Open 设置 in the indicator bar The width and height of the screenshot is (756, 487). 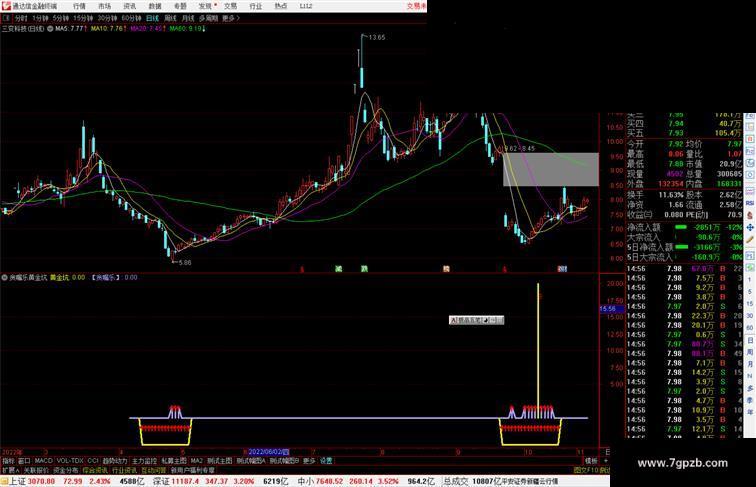pos(326,461)
